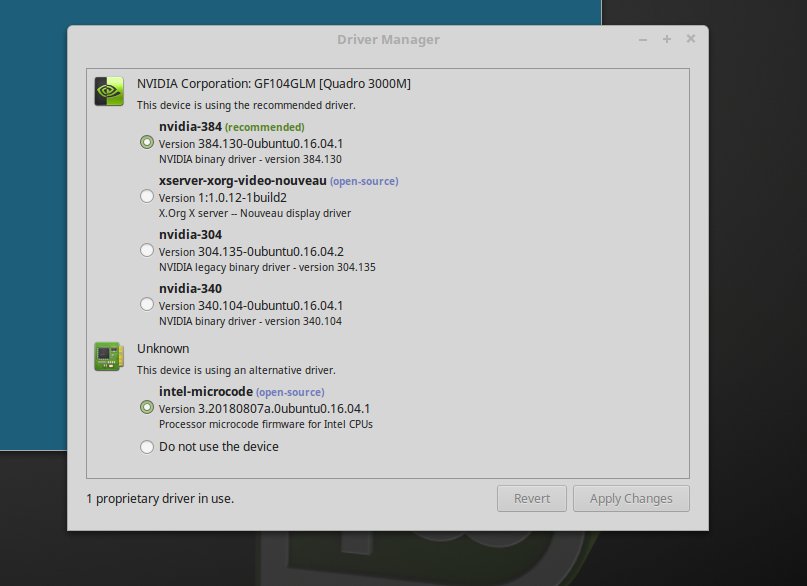Click the bold 'intel-microcode' driver name
The image size is (807, 586).
(206, 392)
